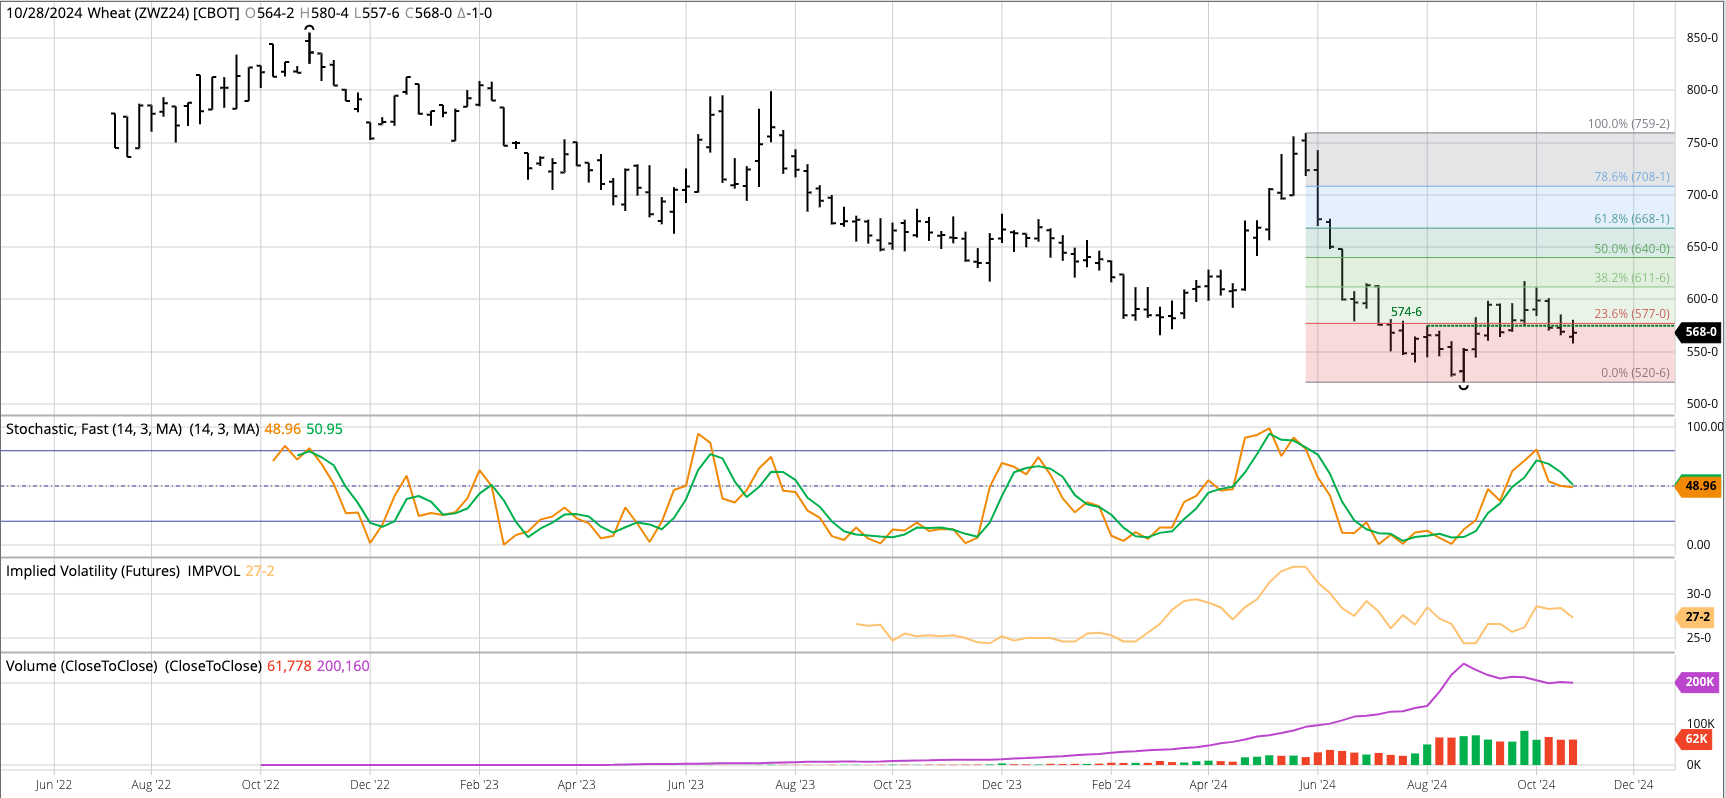Click the 850-0 label on the price axis
1726x798 pixels.
click(x=1701, y=38)
